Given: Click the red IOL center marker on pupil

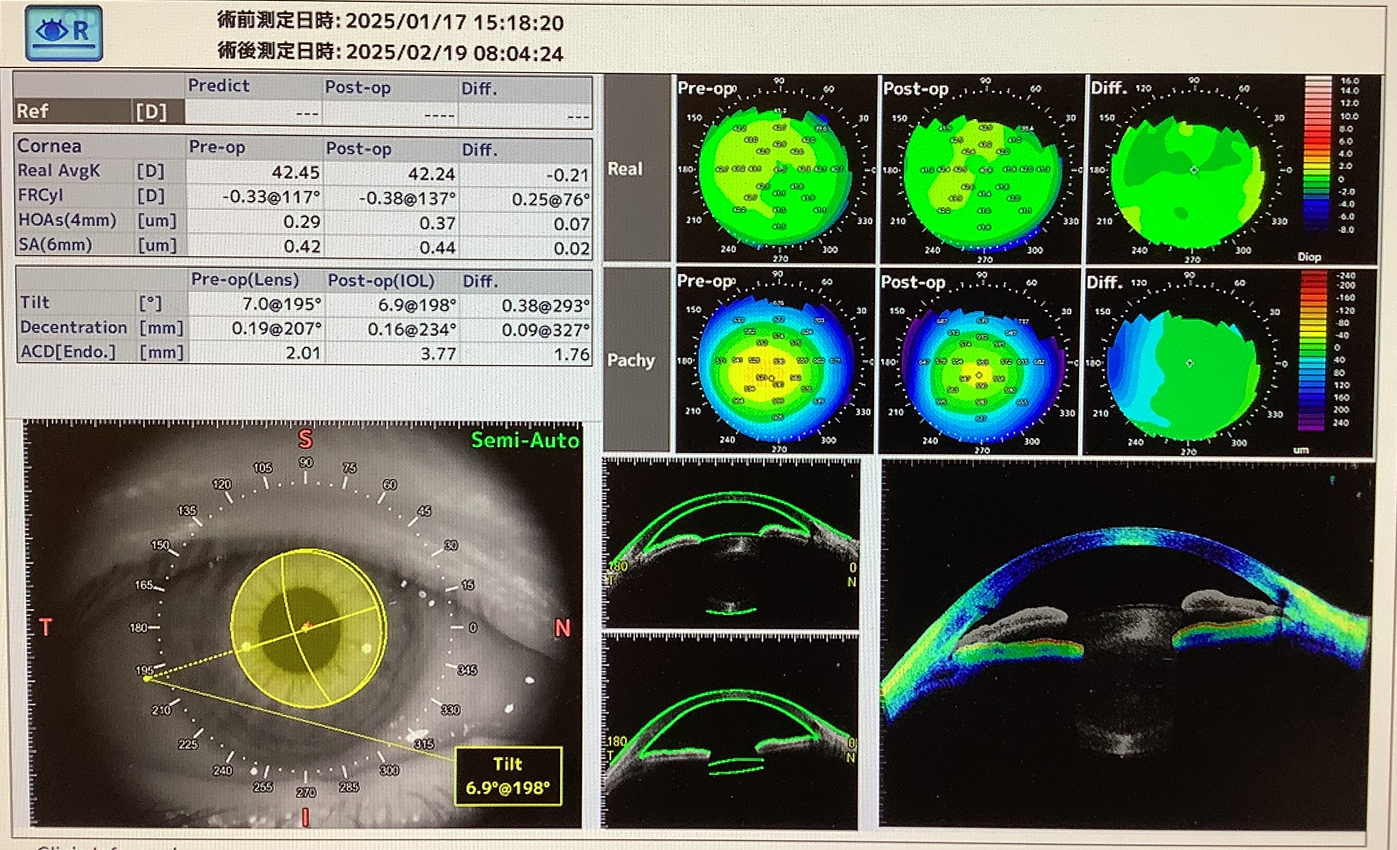Looking at the screenshot, I should pyautogui.click(x=307, y=626).
